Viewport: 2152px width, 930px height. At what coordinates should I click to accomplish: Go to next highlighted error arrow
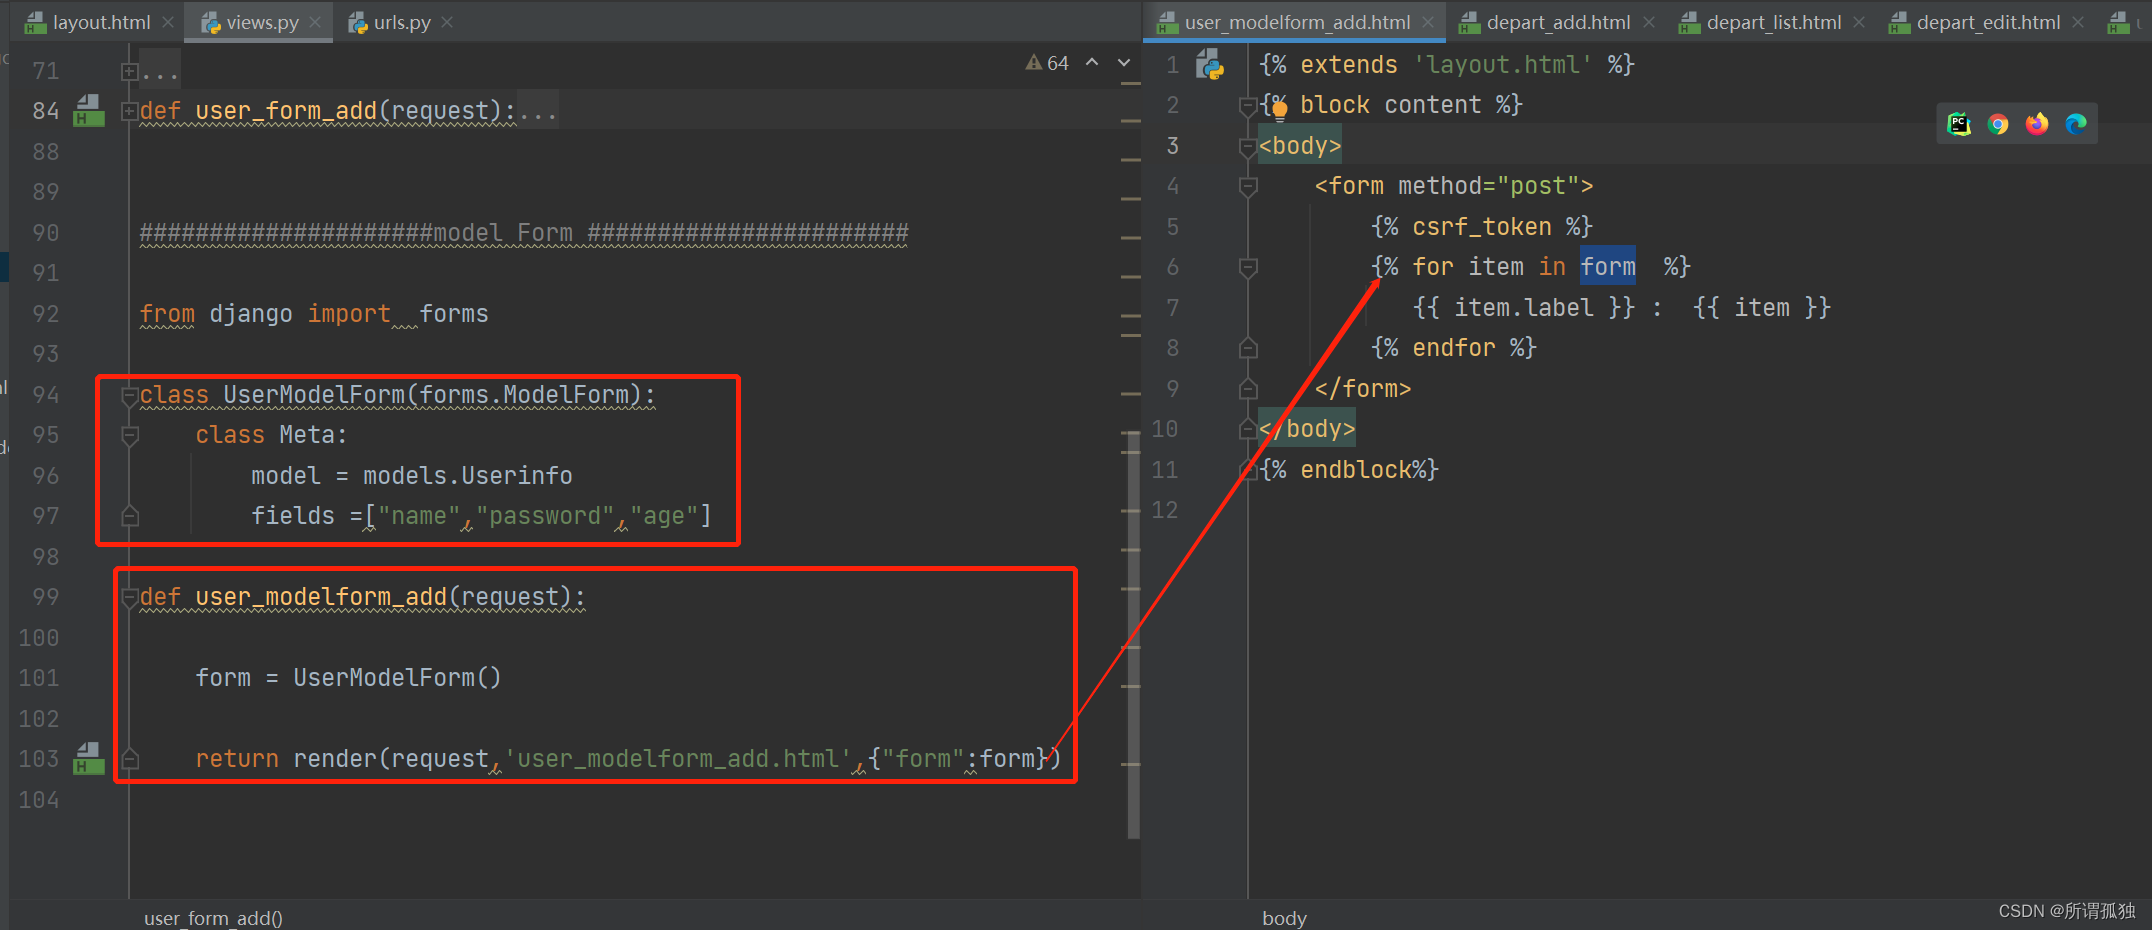coord(1124,62)
